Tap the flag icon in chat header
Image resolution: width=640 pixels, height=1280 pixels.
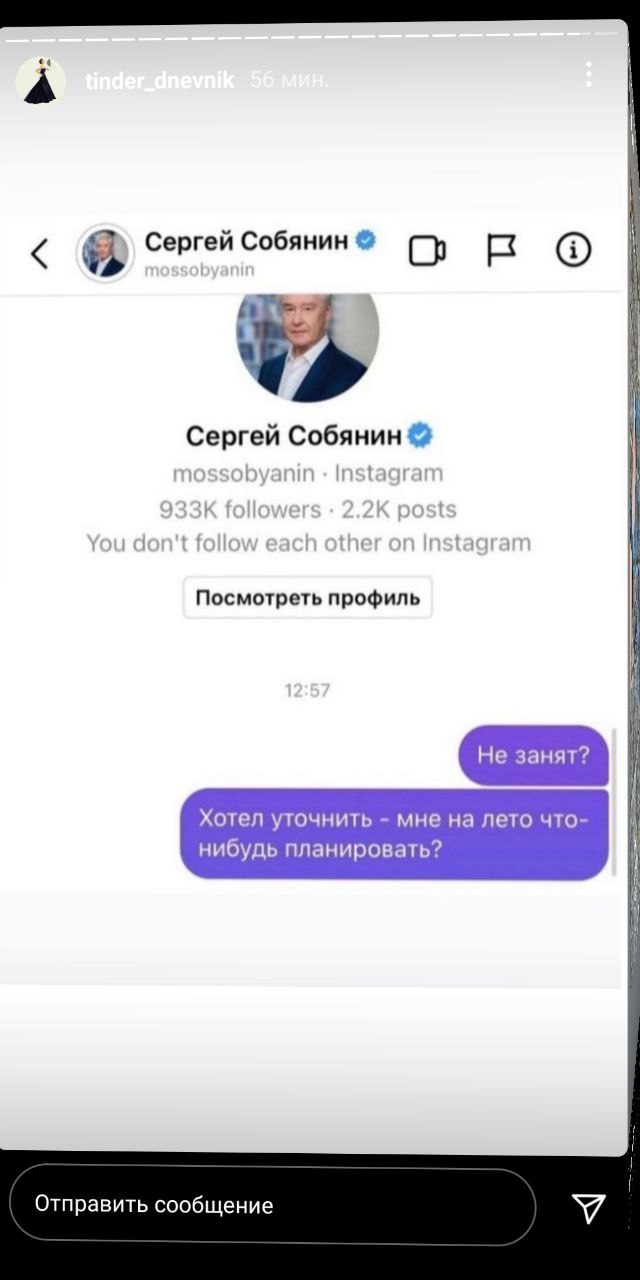point(501,250)
